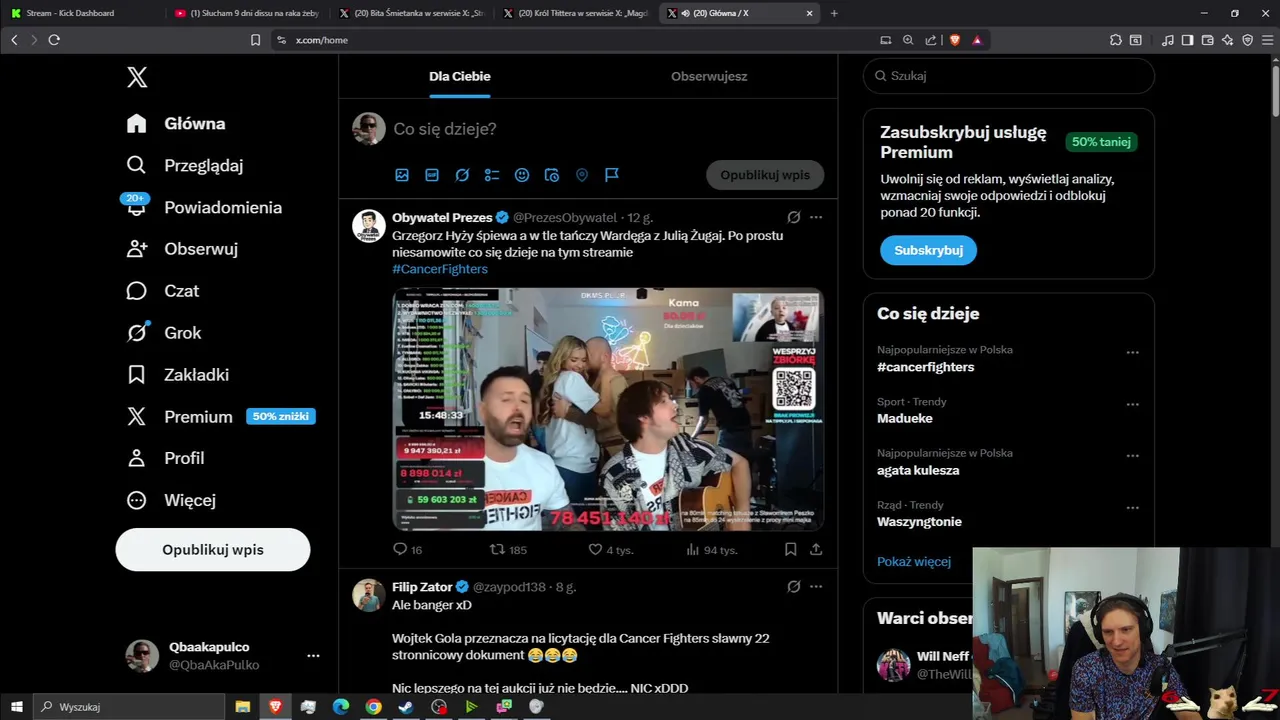The image size is (1280, 720).
Task: Open Steam from the Windows taskbar
Action: [x=405, y=707]
